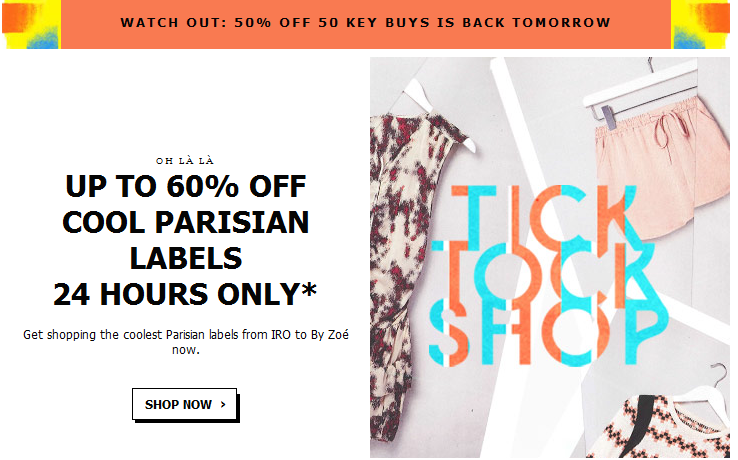Click the LABELS headline line
Viewport: 738px width, 460px height.
(x=186, y=258)
